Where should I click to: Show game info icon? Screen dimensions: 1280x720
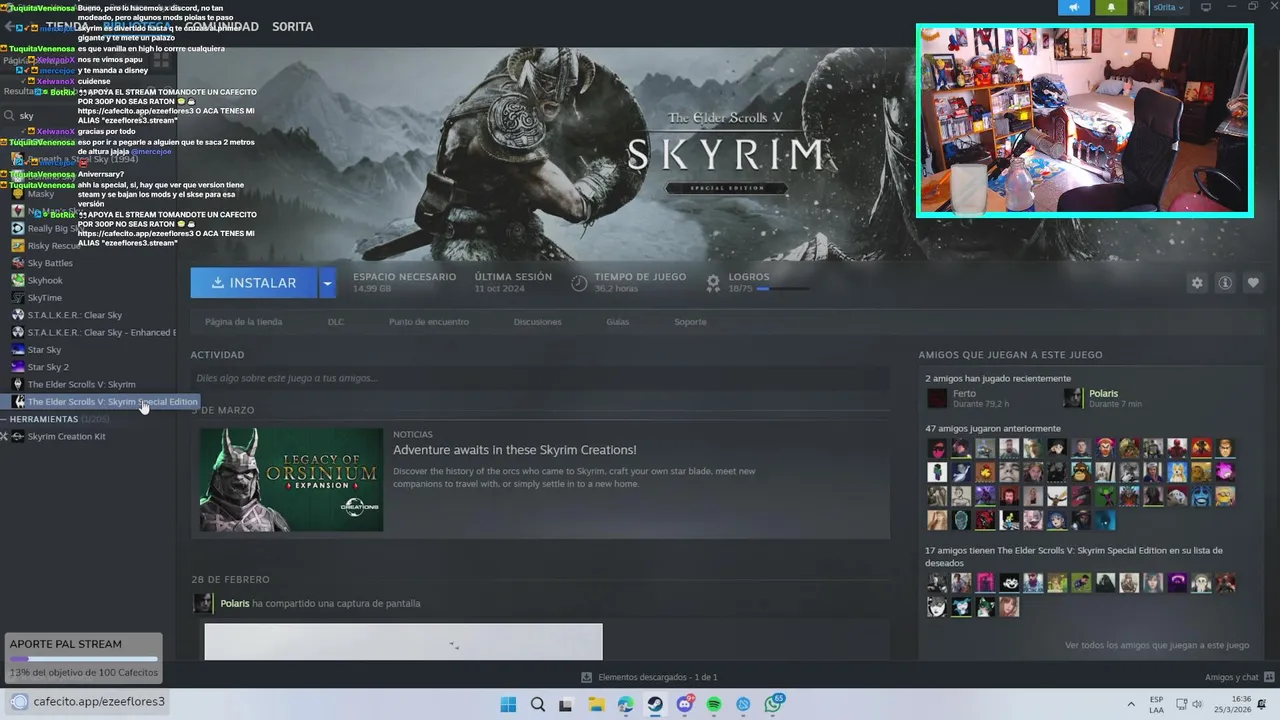[x=1225, y=283]
